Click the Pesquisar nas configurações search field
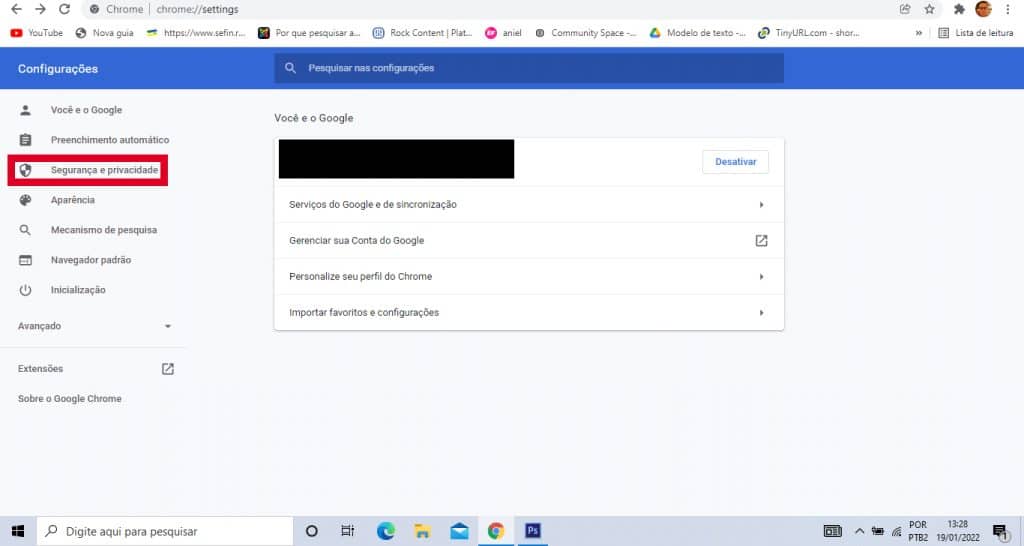This screenshot has width=1024, height=546. (x=529, y=68)
